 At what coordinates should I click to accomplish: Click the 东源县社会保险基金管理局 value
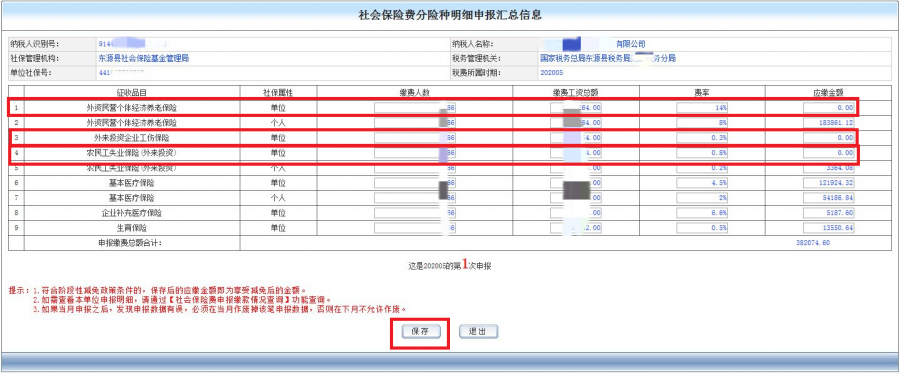point(143,59)
